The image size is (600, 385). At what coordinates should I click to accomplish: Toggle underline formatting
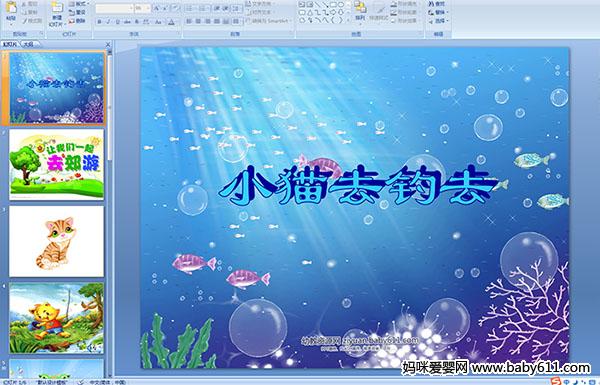click(118, 22)
